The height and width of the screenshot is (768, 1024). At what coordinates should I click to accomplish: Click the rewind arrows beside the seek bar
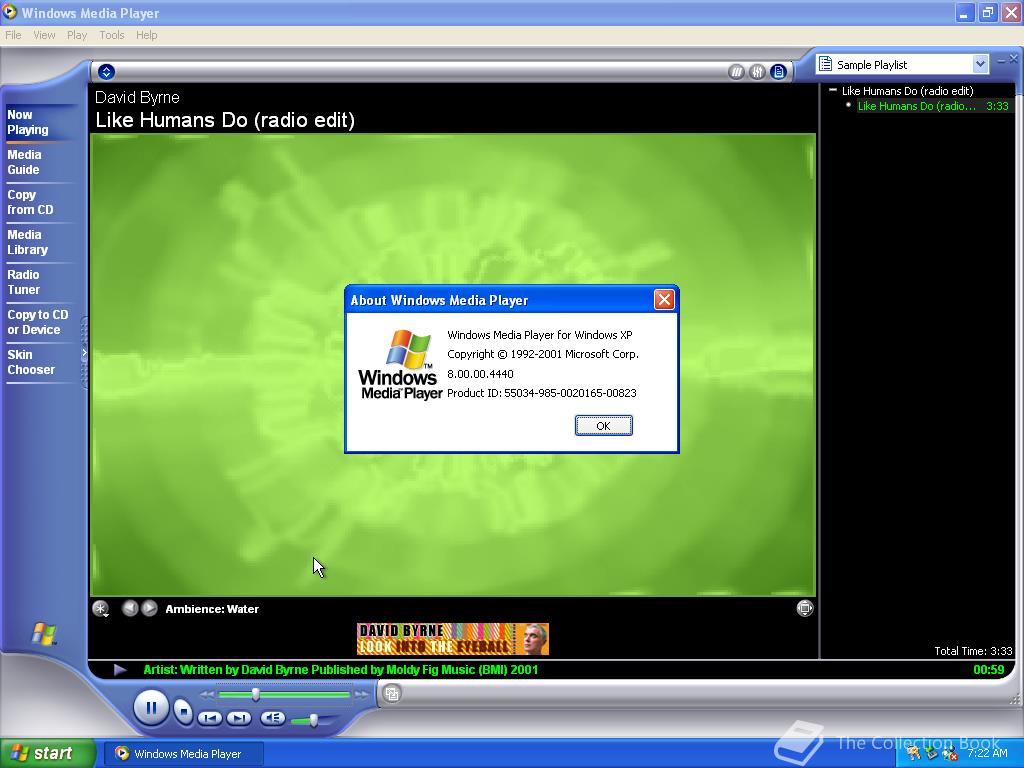click(207, 695)
